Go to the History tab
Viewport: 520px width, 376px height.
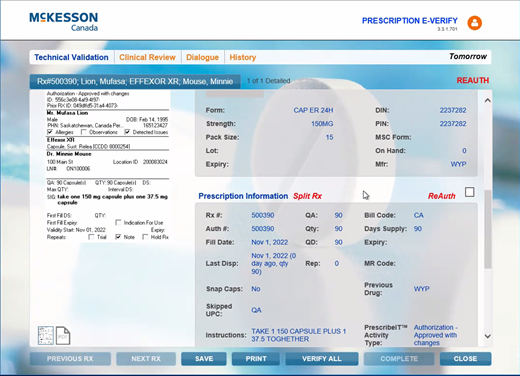[243, 57]
